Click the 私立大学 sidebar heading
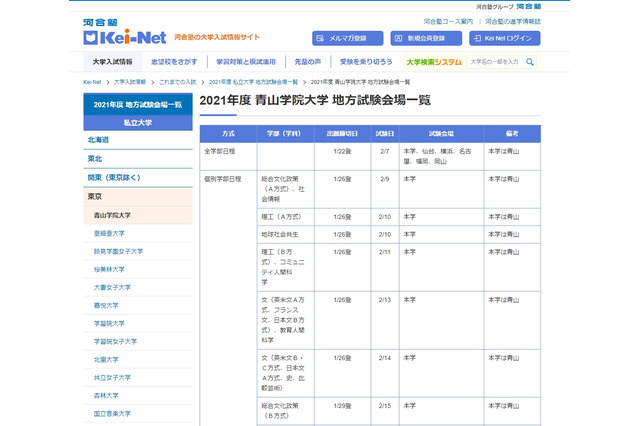The image size is (640, 426). 138,122
